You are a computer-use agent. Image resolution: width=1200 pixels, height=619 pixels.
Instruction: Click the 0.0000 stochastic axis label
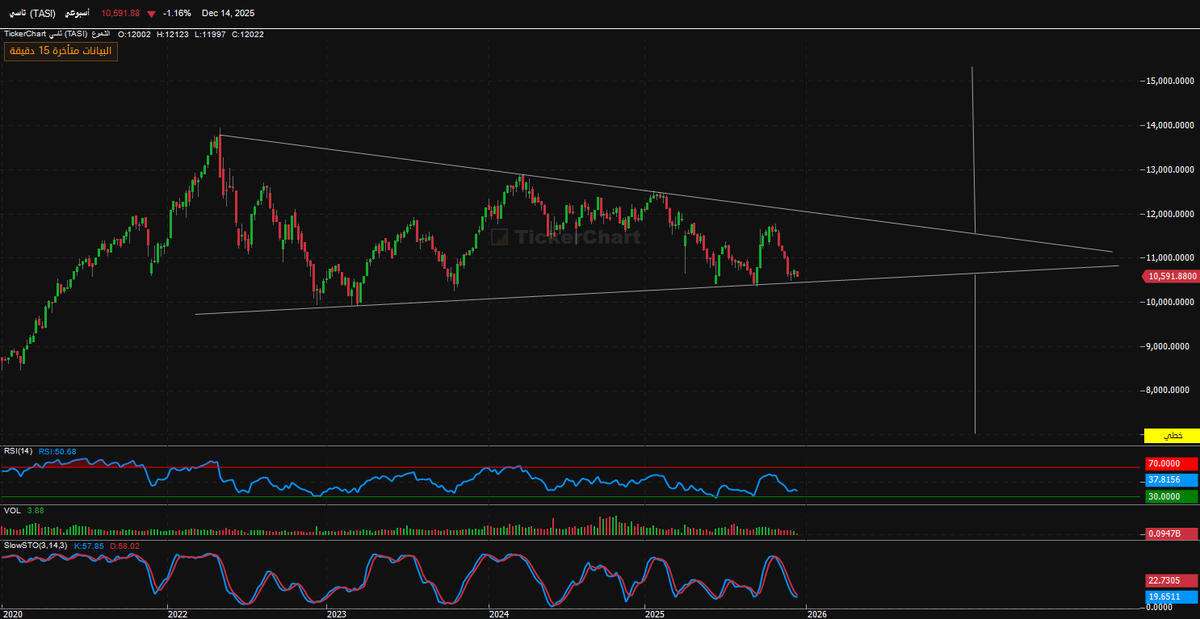(x=1160, y=606)
